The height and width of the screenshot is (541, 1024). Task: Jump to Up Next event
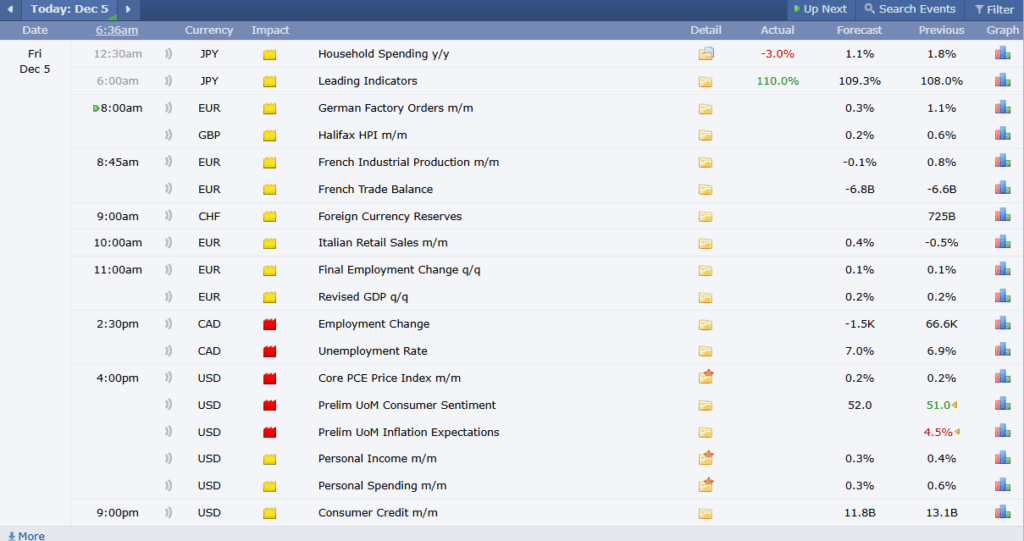(819, 9)
